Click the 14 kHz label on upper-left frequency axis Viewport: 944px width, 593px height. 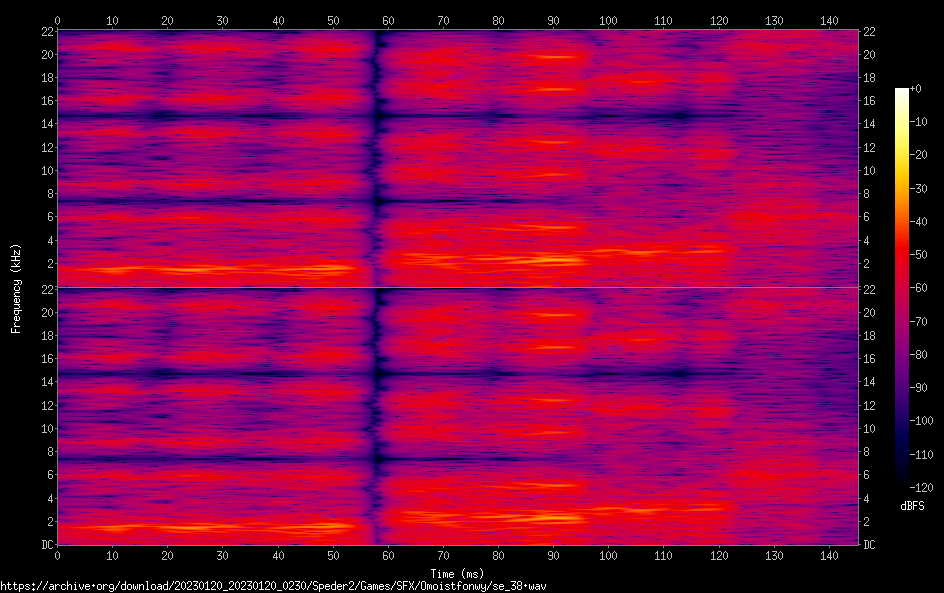point(44,124)
